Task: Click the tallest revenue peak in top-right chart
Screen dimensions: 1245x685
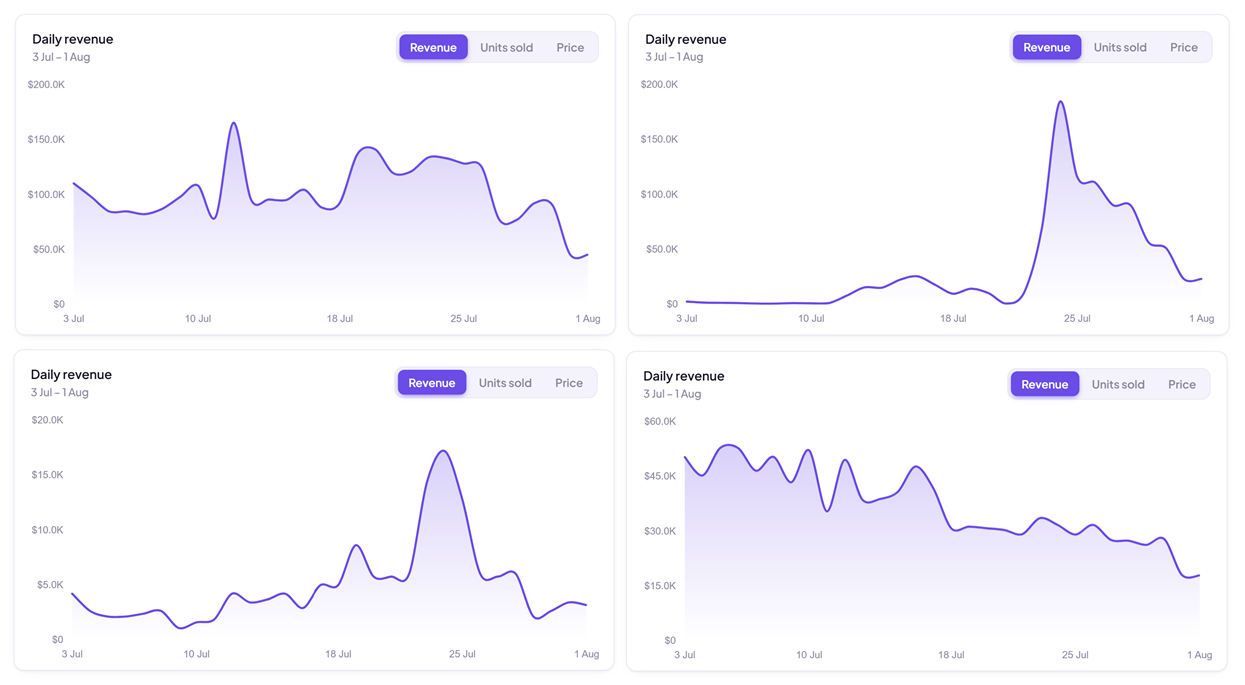Action: [x=1060, y=102]
